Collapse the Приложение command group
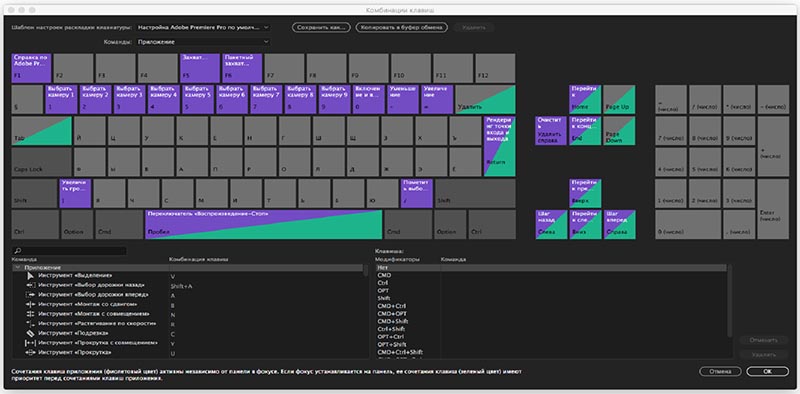800x394 pixels. (17, 267)
